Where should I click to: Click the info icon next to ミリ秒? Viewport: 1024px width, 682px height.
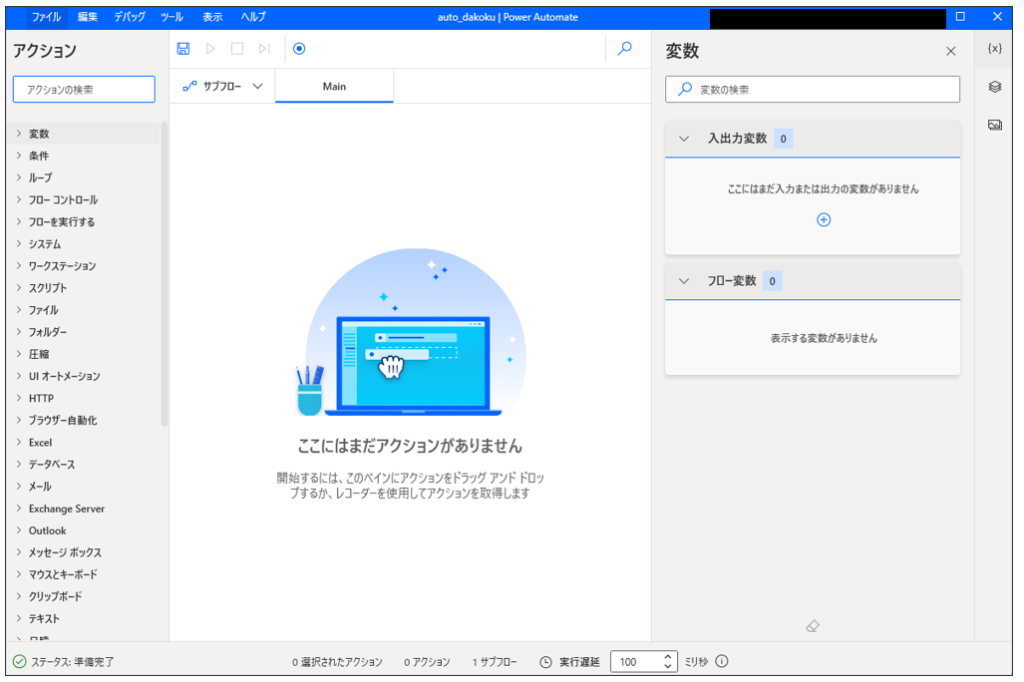(x=722, y=661)
